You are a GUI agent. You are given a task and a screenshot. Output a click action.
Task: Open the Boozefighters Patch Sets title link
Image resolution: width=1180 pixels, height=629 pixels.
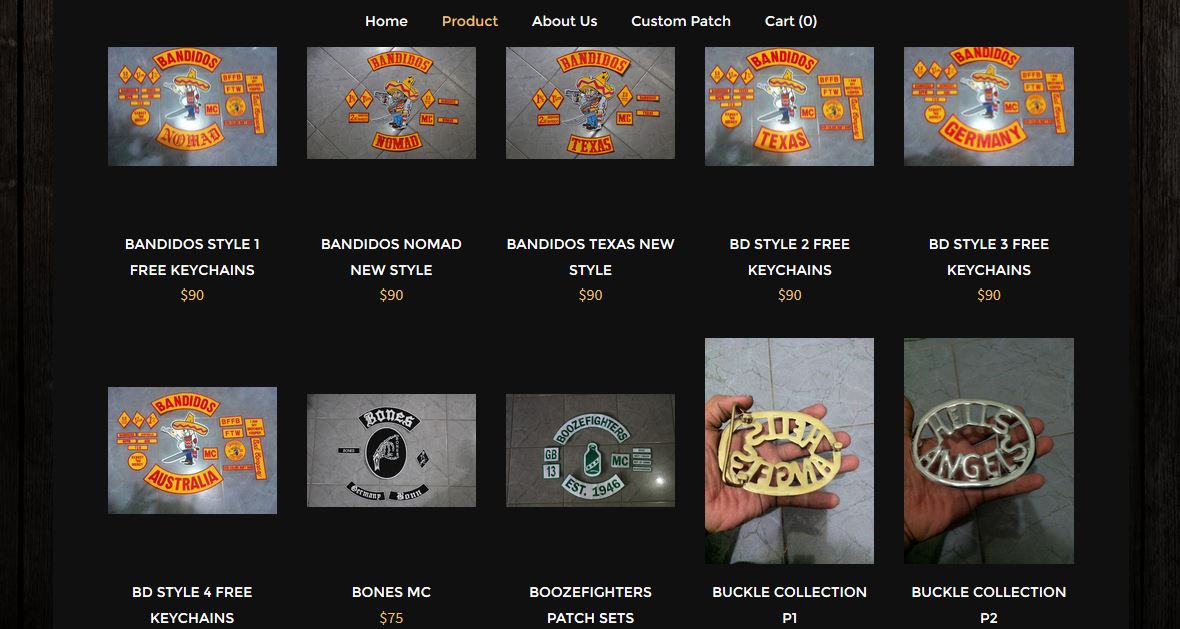point(590,605)
